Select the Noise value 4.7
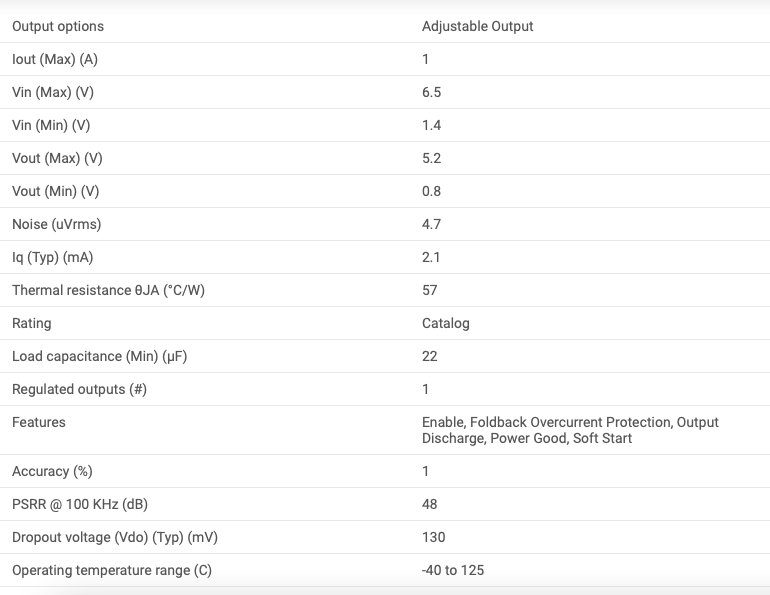The image size is (770, 595). click(431, 224)
